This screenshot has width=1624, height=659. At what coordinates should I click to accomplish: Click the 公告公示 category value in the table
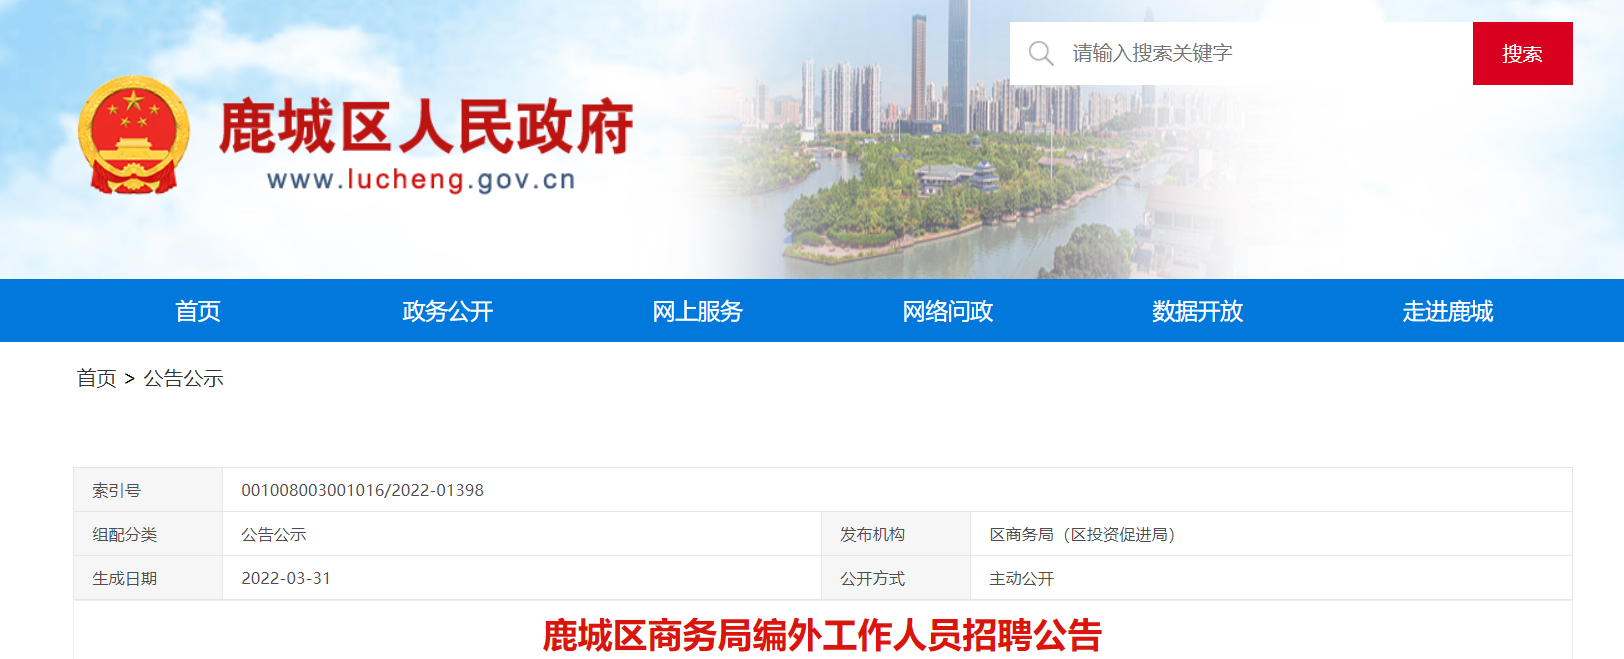pyautogui.click(x=273, y=534)
